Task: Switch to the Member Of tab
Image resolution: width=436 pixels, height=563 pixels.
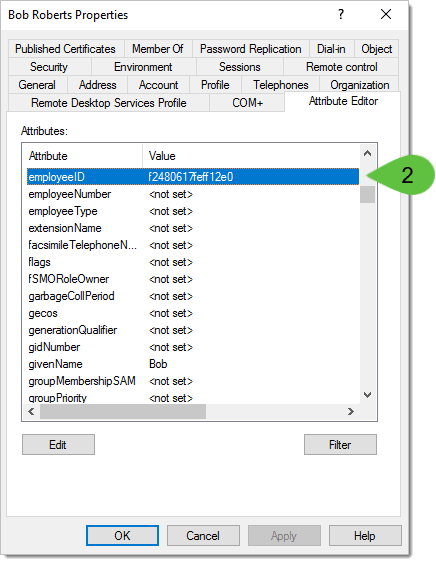Action: [x=158, y=49]
